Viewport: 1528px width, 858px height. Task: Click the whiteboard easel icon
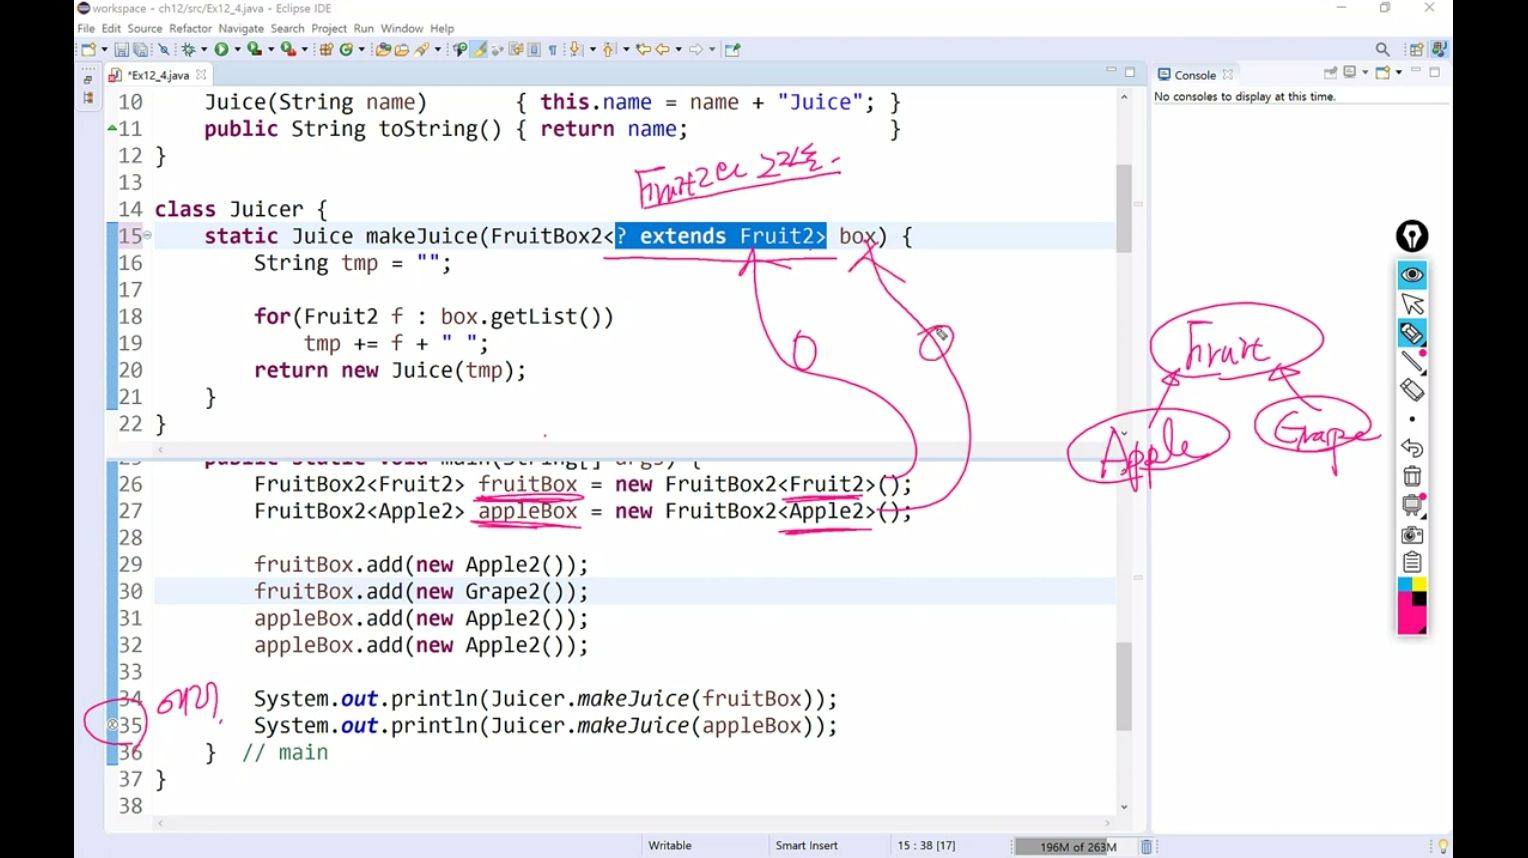point(1412,505)
